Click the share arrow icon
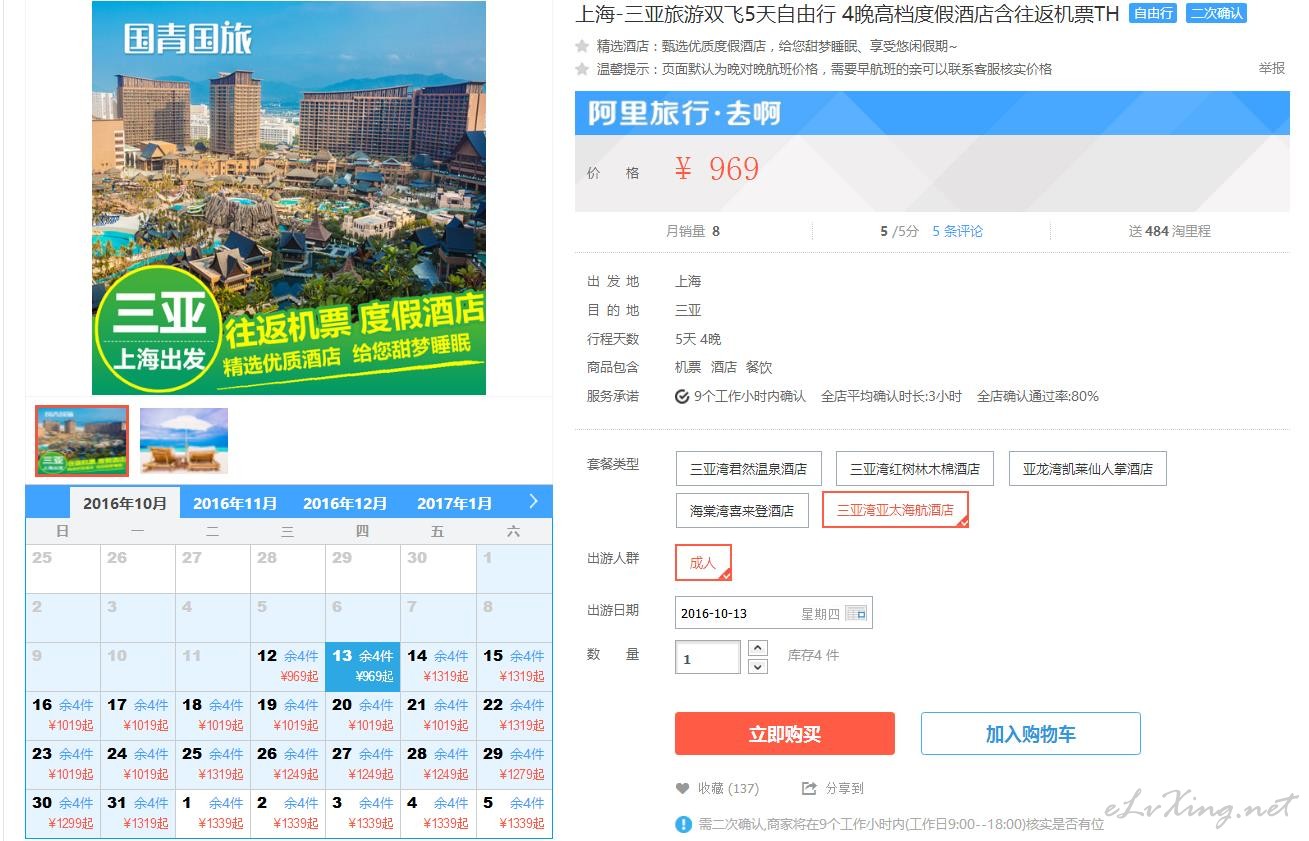The height and width of the screenshot is (841, 1309). [x=809, y=789]
